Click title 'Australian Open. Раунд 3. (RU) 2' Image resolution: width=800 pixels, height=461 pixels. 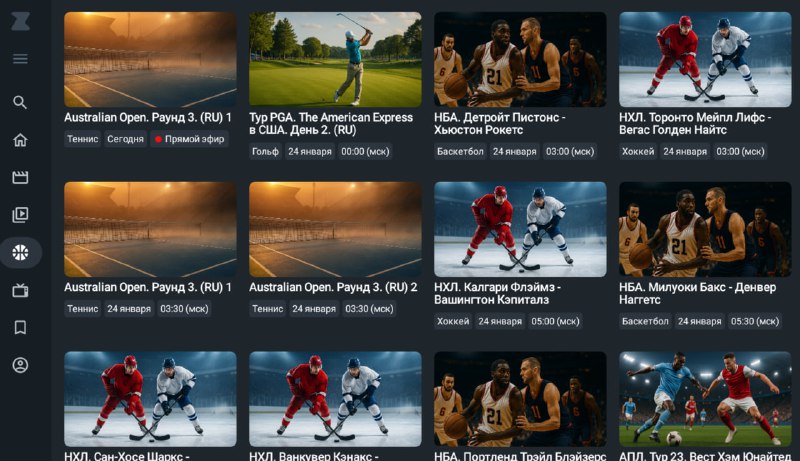pyautogui.click(x=333, y=288)
